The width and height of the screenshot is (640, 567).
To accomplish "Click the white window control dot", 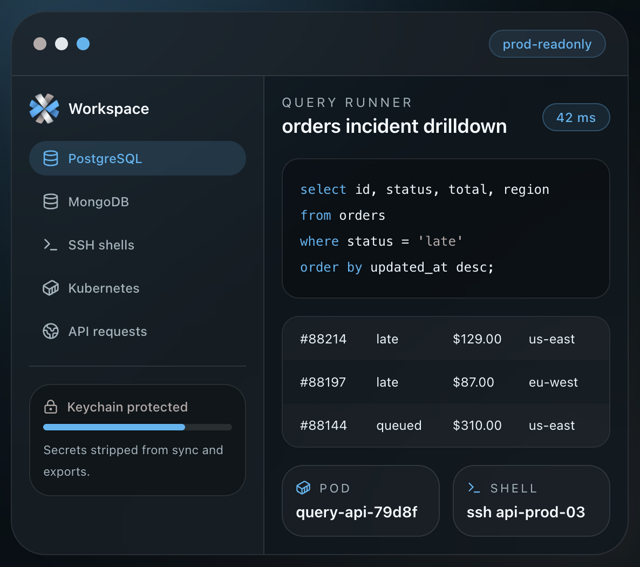I will point(62,44).
